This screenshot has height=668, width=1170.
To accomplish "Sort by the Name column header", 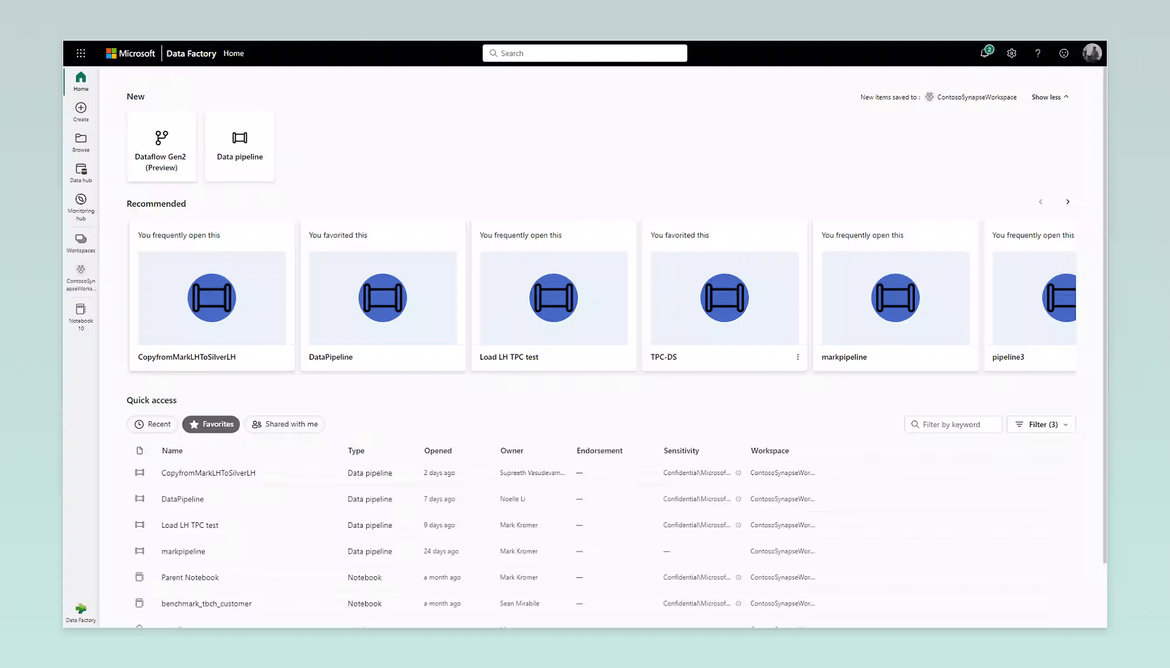I will [x=172, y=451].
